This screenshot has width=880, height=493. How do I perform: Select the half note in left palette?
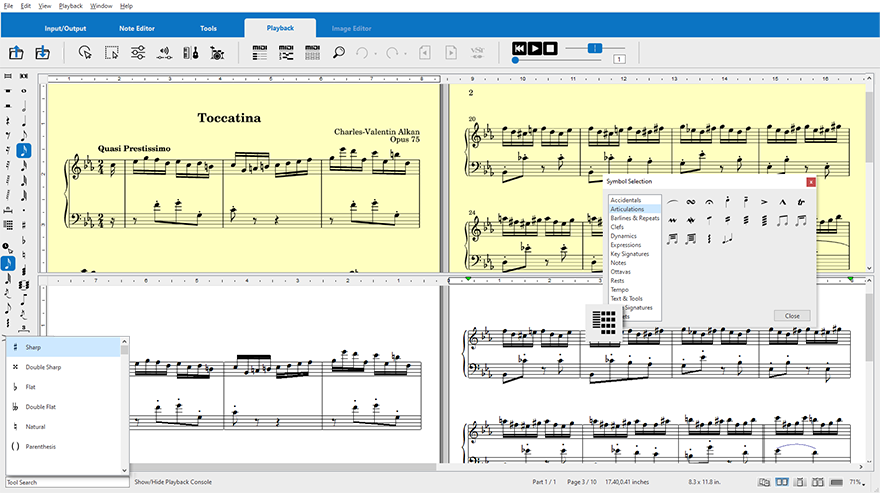tap(24, 106)
